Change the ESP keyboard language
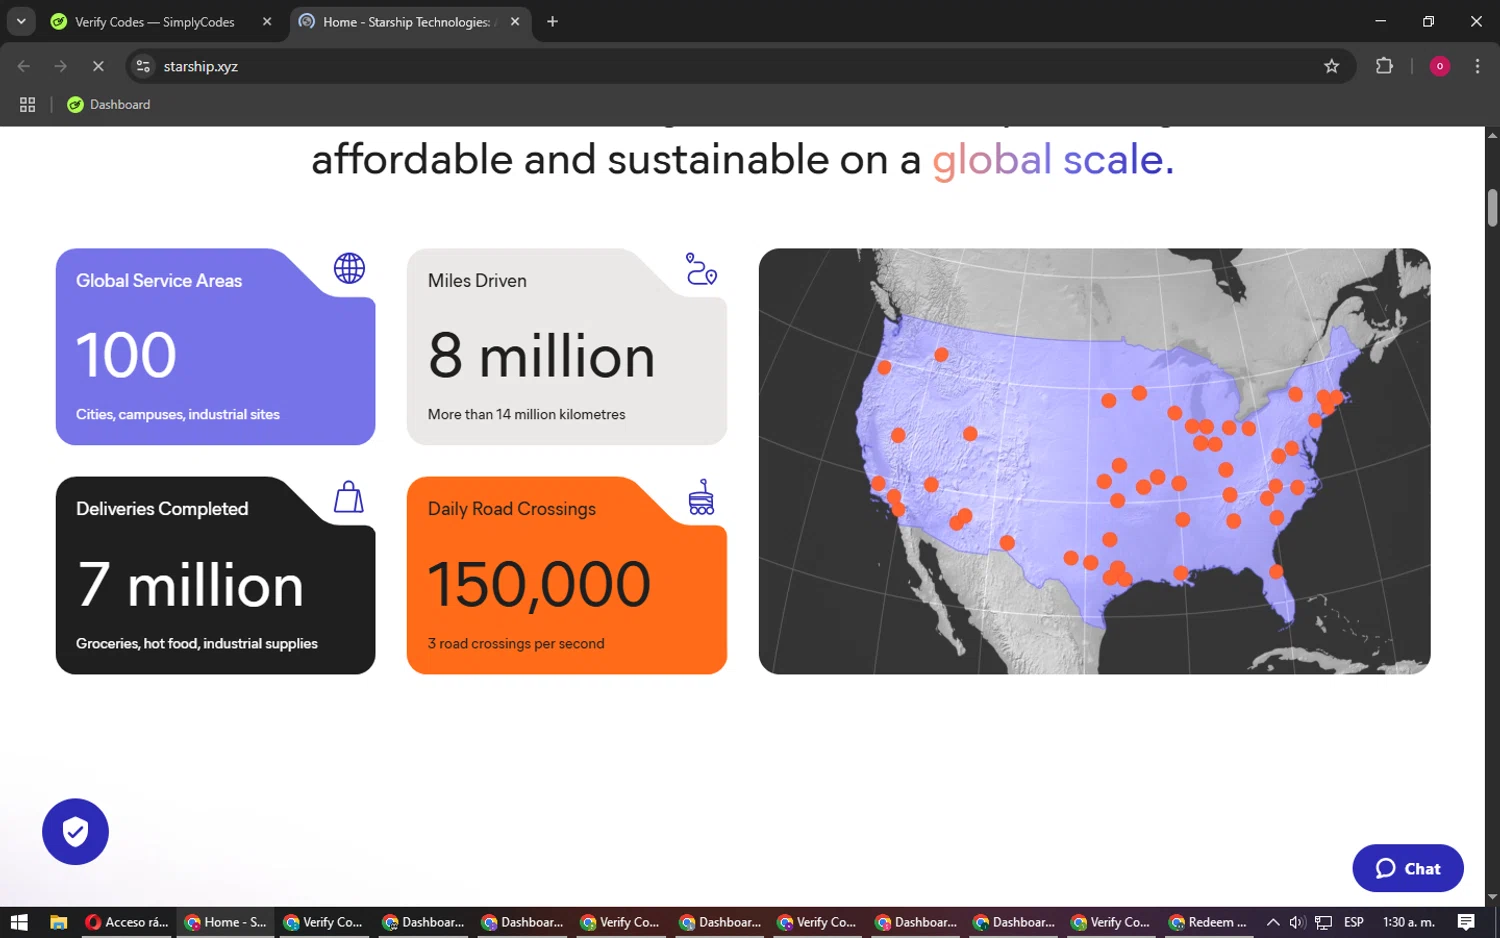The height and width of the screenshot is (938, 1500). pos(1354,922)
